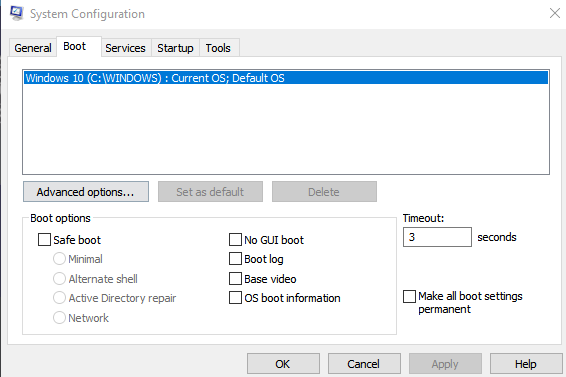This screenshot has width=566, height=377.
Task: Toggle OS boot information checkbox
Action: [235, 298]
